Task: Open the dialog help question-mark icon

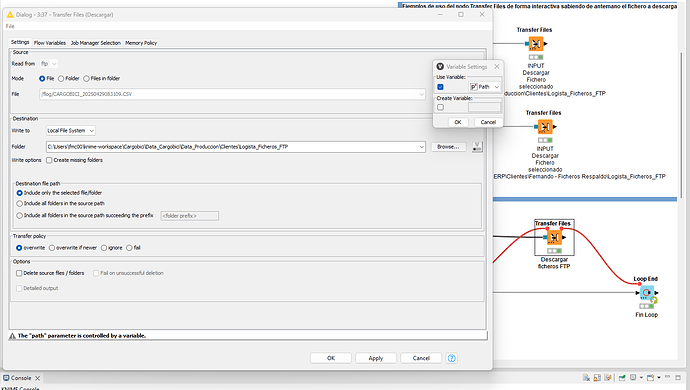Action: [451, 358]
